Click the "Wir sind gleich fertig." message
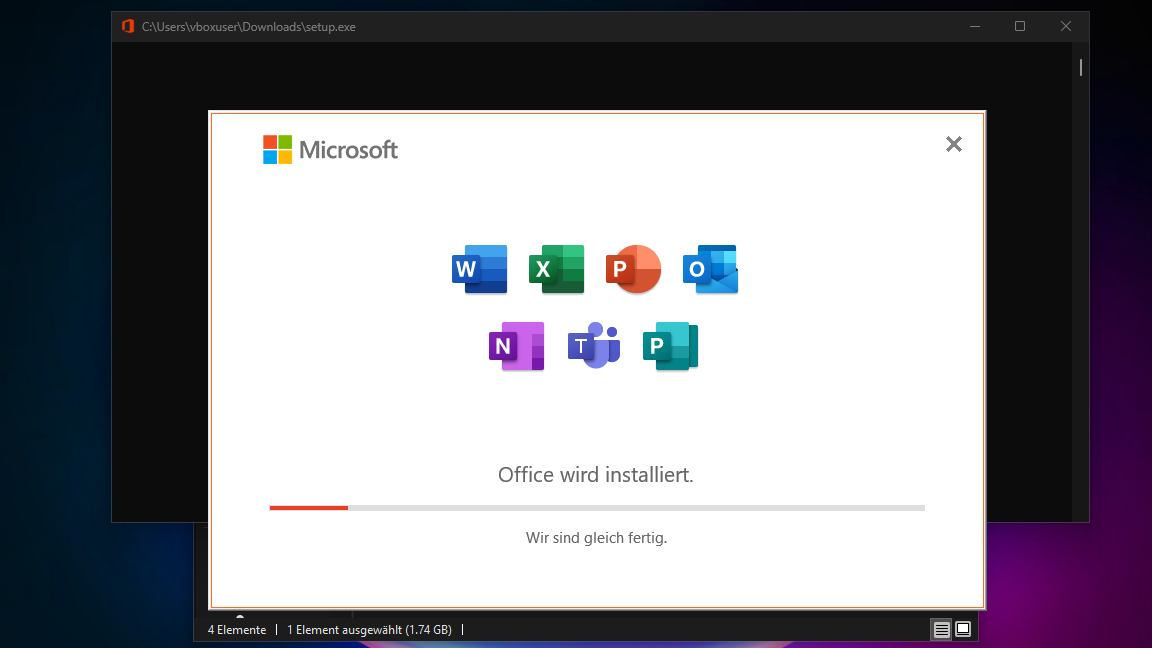The width and height of the screenshot is (1152, 648). 596,538
